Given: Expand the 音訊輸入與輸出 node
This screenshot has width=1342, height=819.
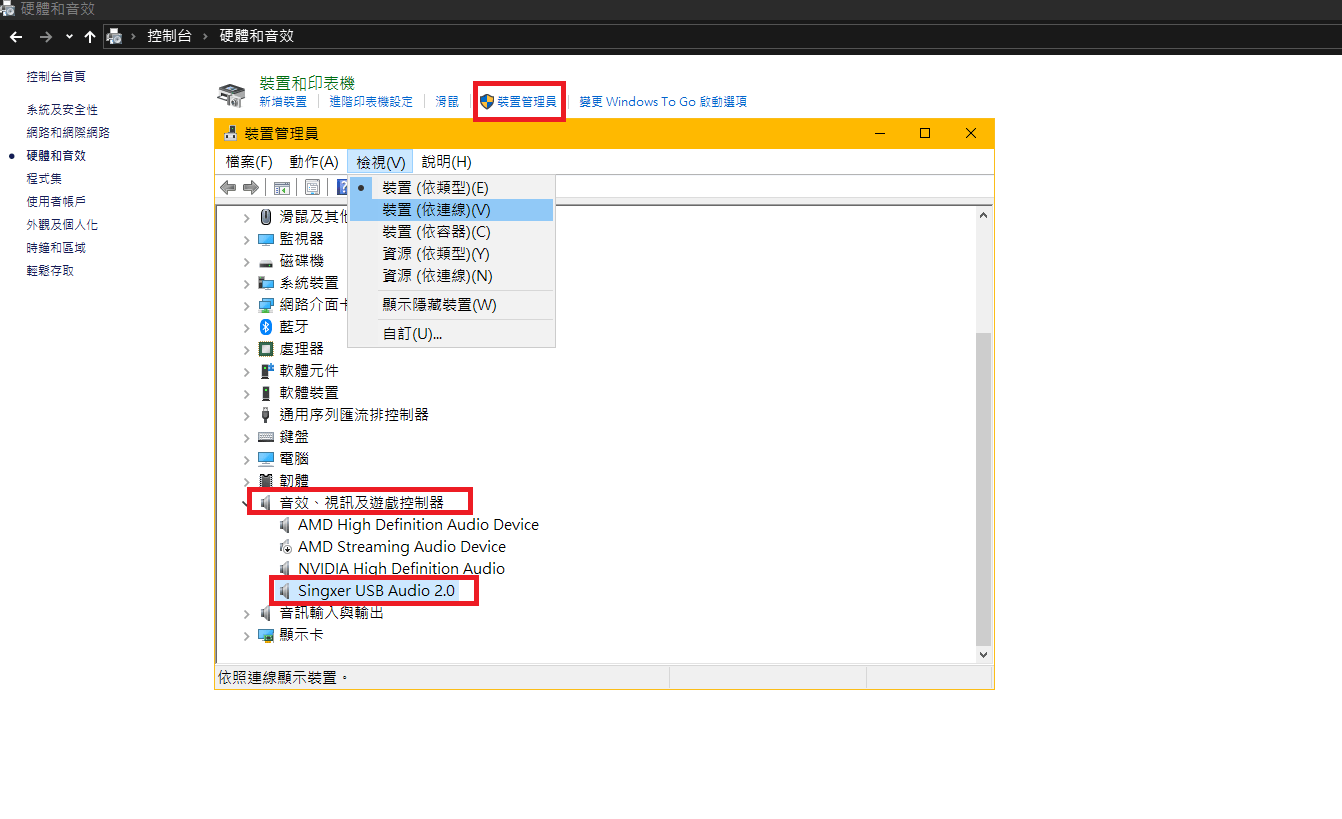Looking at the screenshot, I should [x=247, y=613].
